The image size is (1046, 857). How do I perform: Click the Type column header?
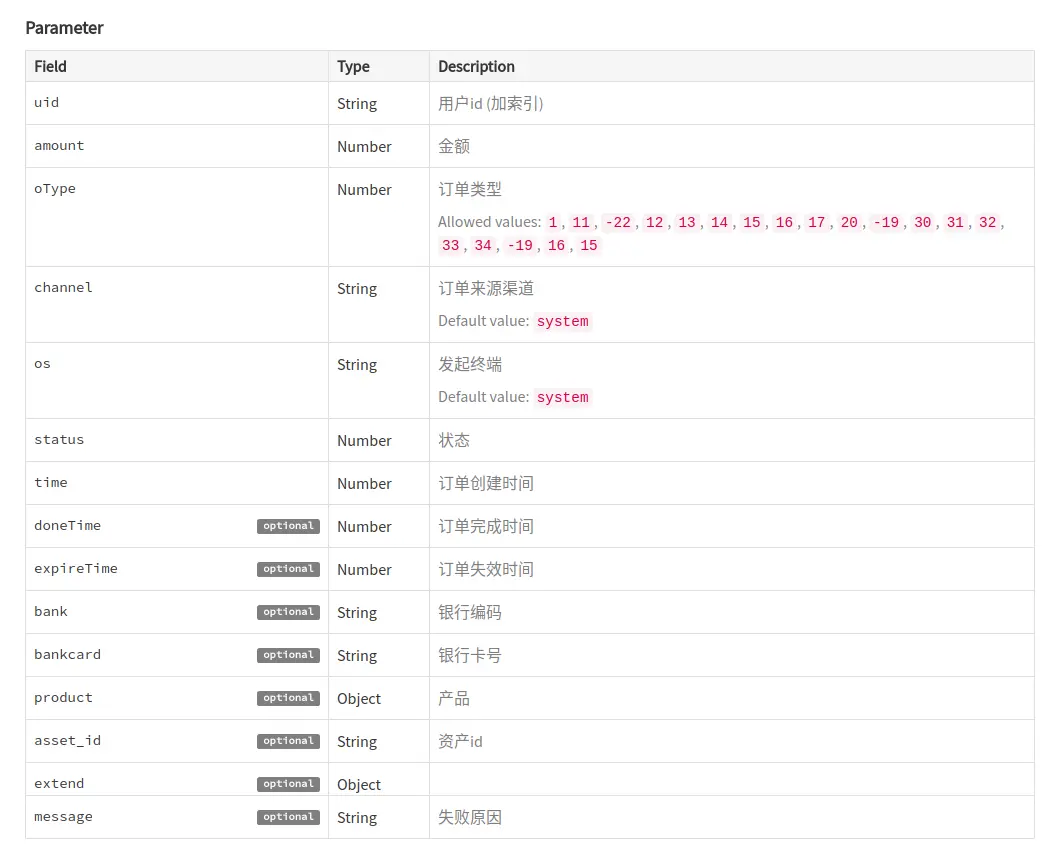[x=353, y=67]
